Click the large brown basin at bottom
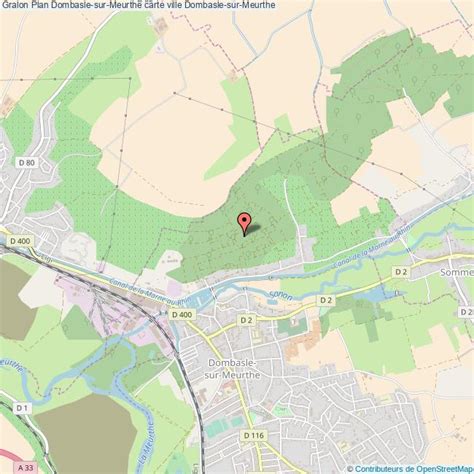 85,433
